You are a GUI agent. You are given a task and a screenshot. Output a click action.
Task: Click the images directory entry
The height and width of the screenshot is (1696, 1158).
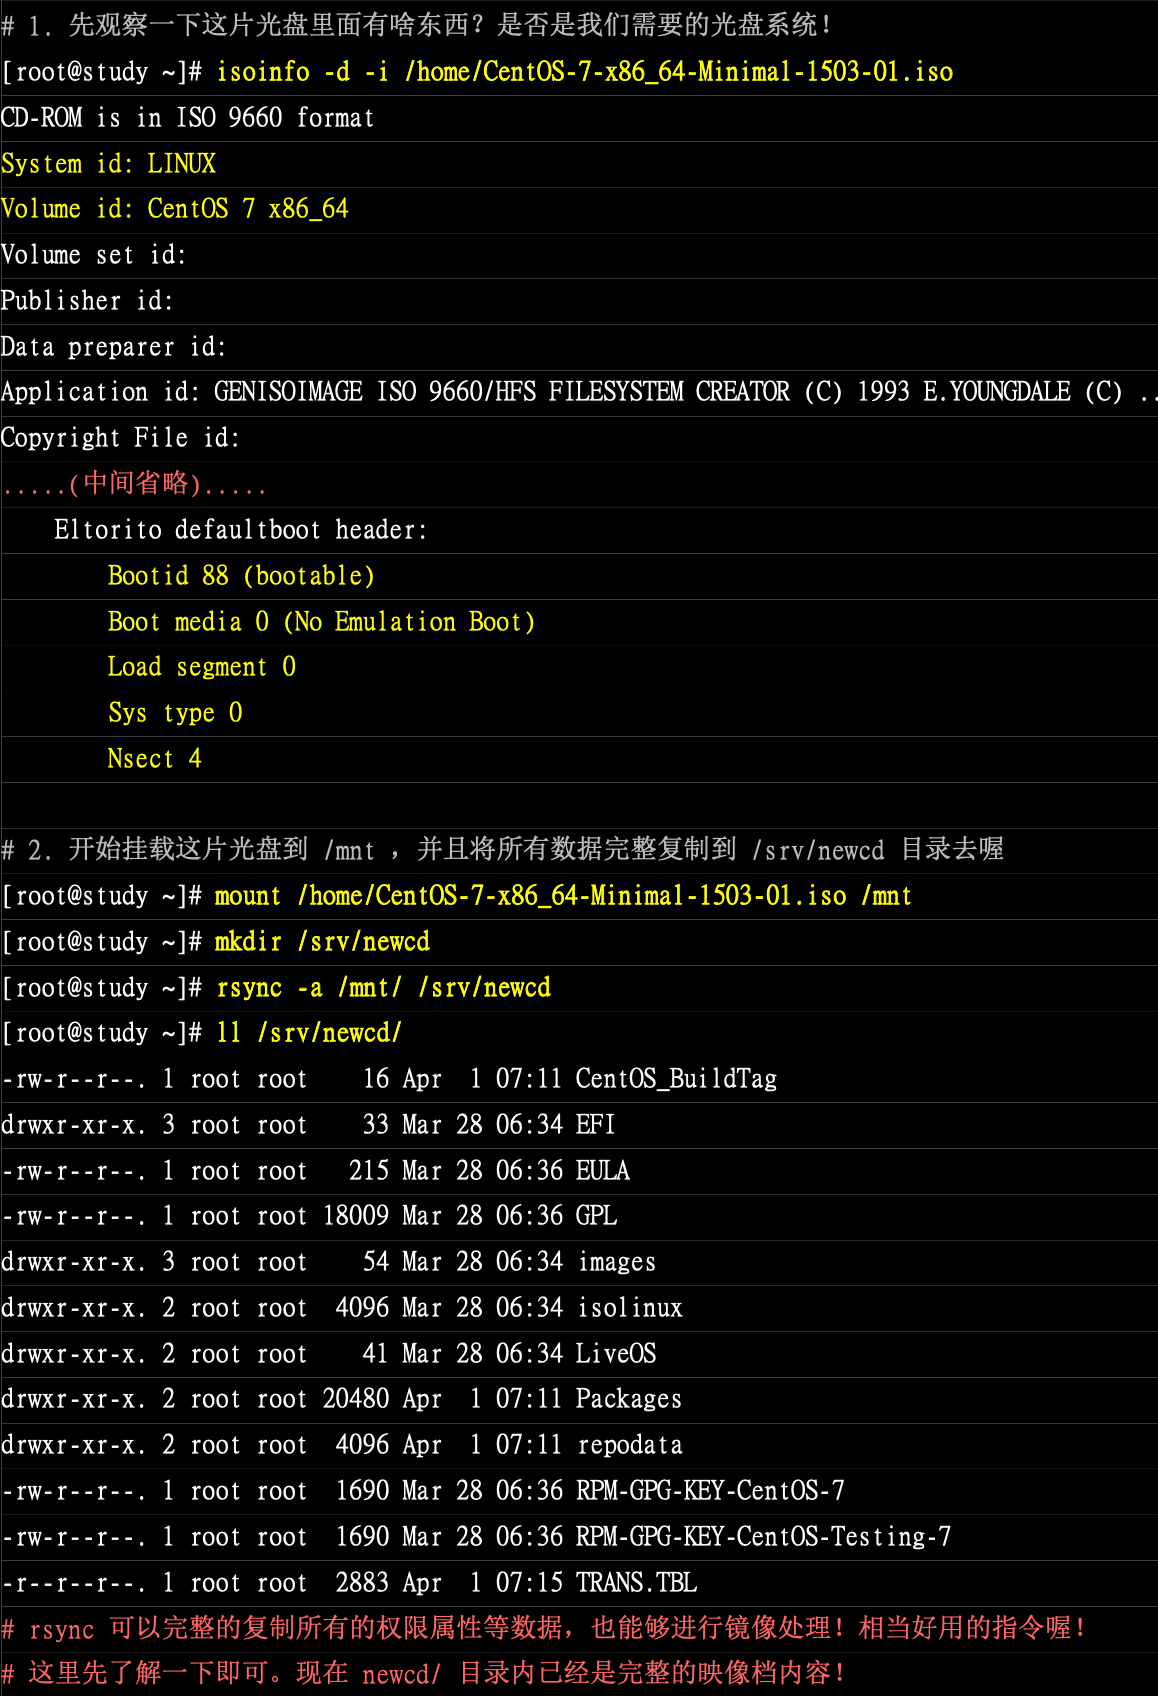(x=616, y=1262)
